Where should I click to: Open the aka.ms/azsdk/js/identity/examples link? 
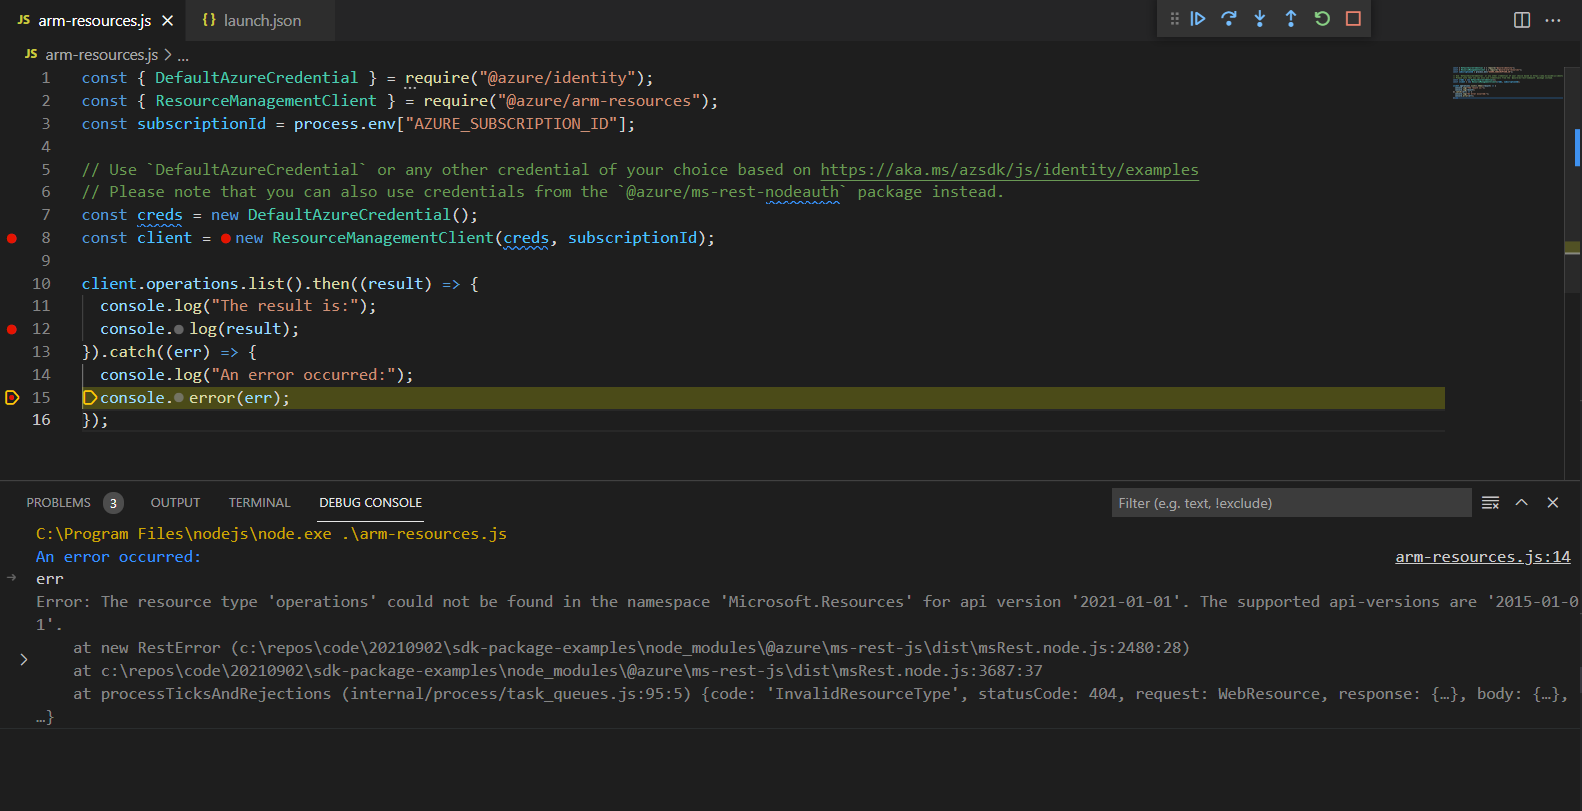click(x=1009, y=170)
